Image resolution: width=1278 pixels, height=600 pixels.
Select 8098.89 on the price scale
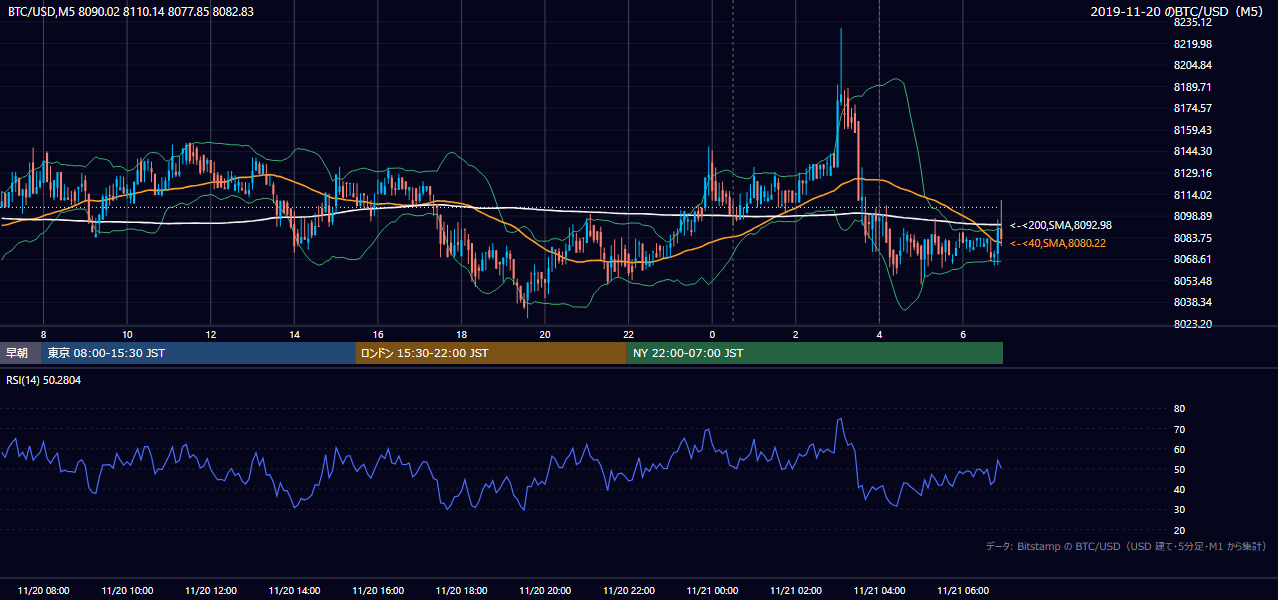click(x=1193, y=216)
